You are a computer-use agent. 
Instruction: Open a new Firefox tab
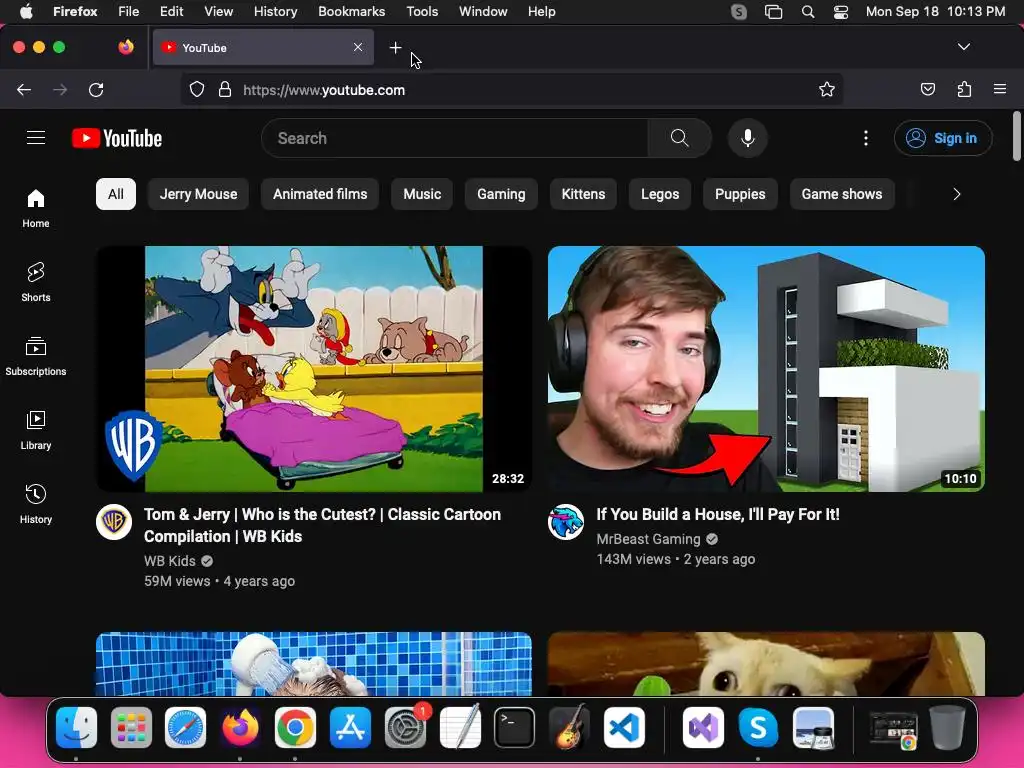pos(395,48)
